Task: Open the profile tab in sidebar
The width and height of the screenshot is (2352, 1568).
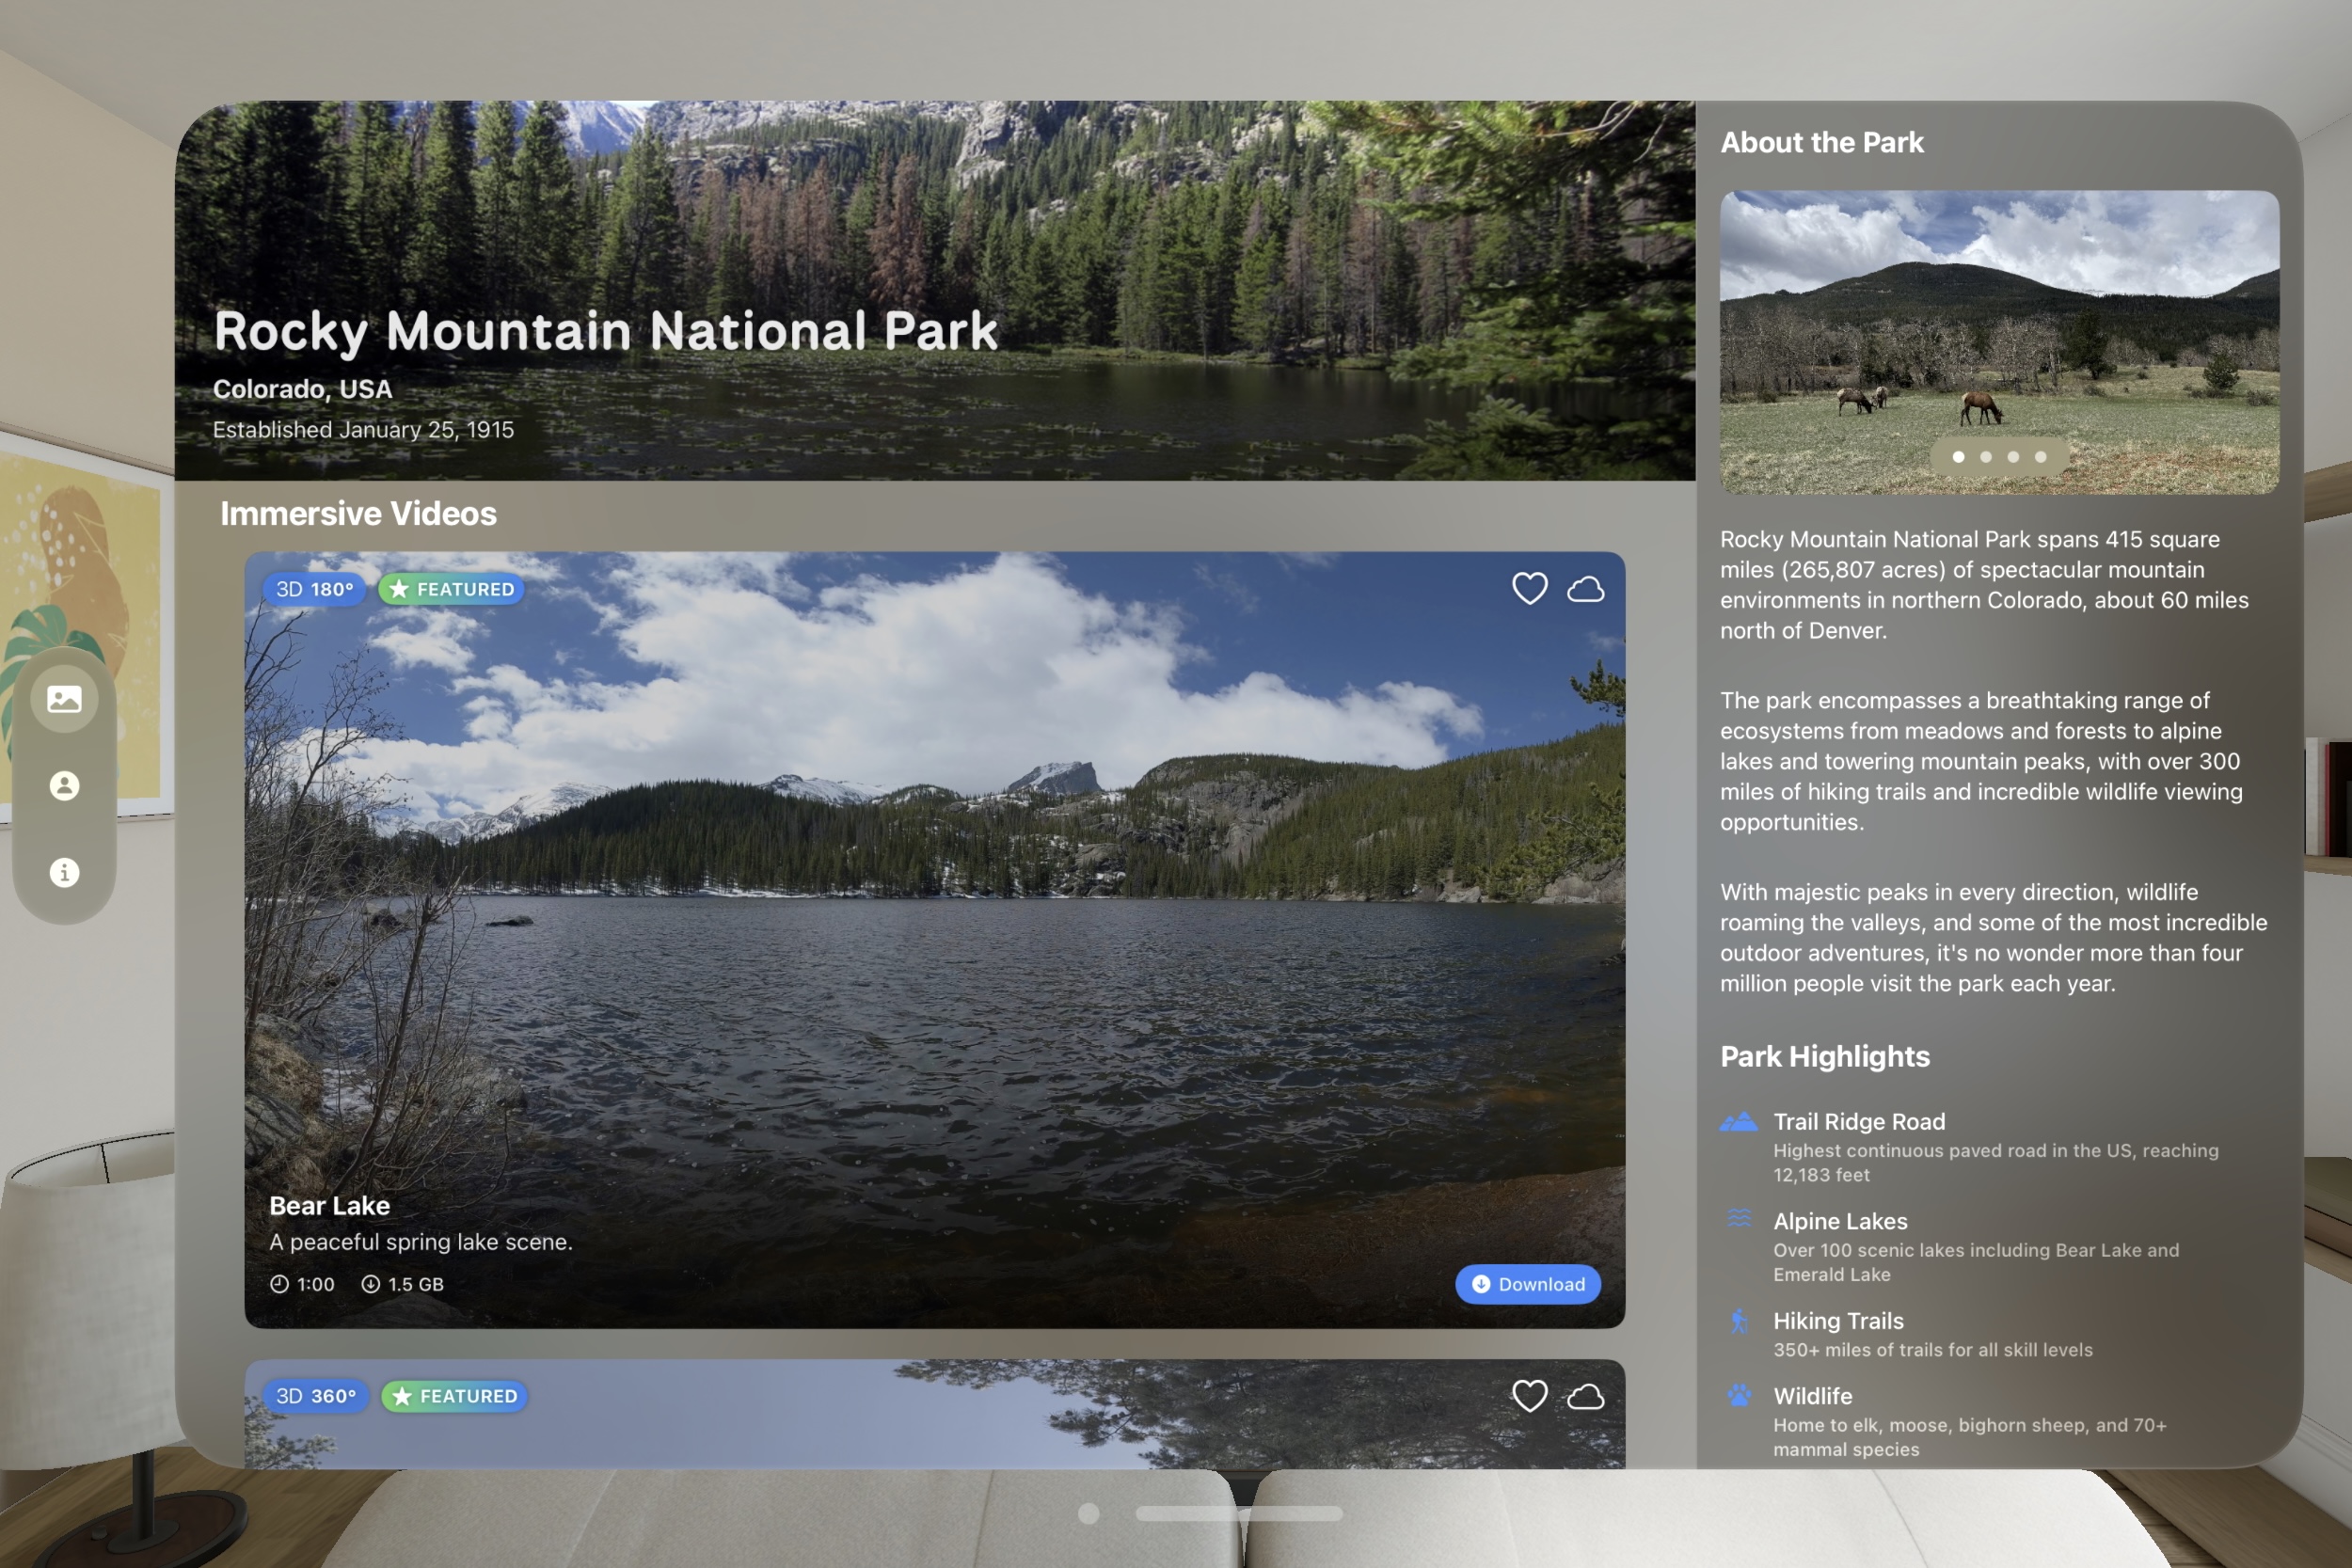Action: (x=64, y=786)
